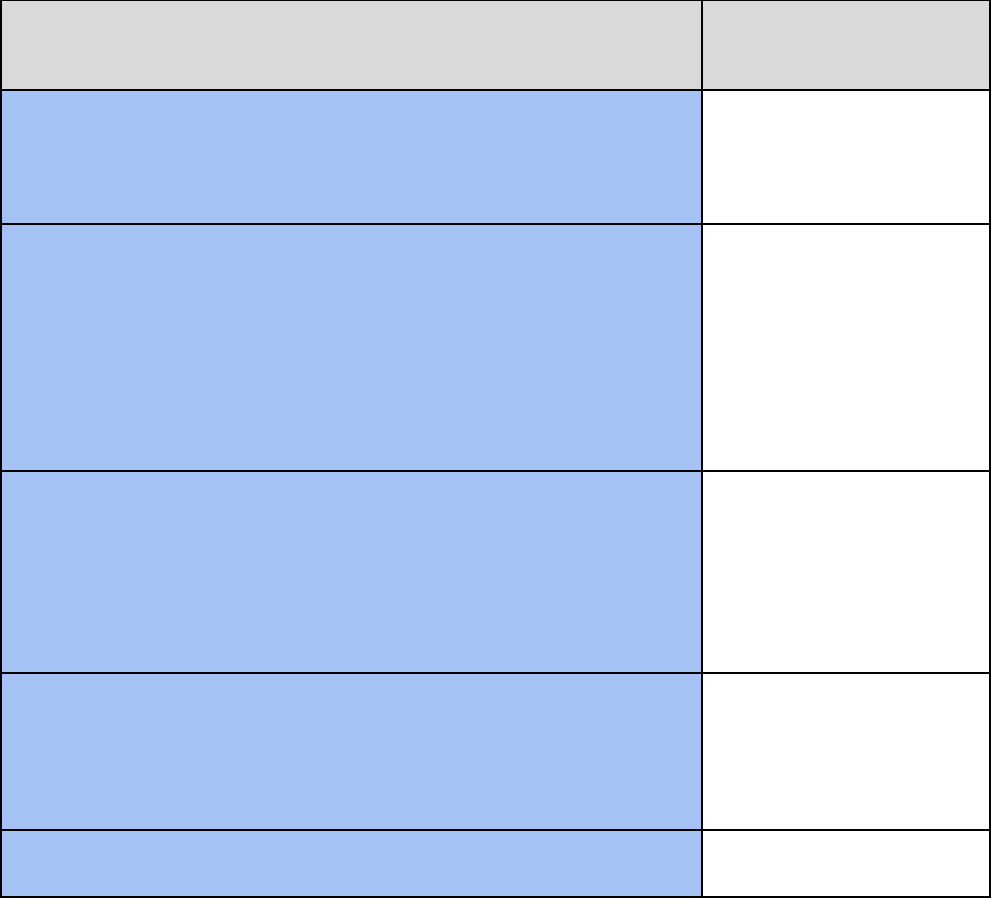Click the divider between tallest blue and white cells

click(702, 348)
